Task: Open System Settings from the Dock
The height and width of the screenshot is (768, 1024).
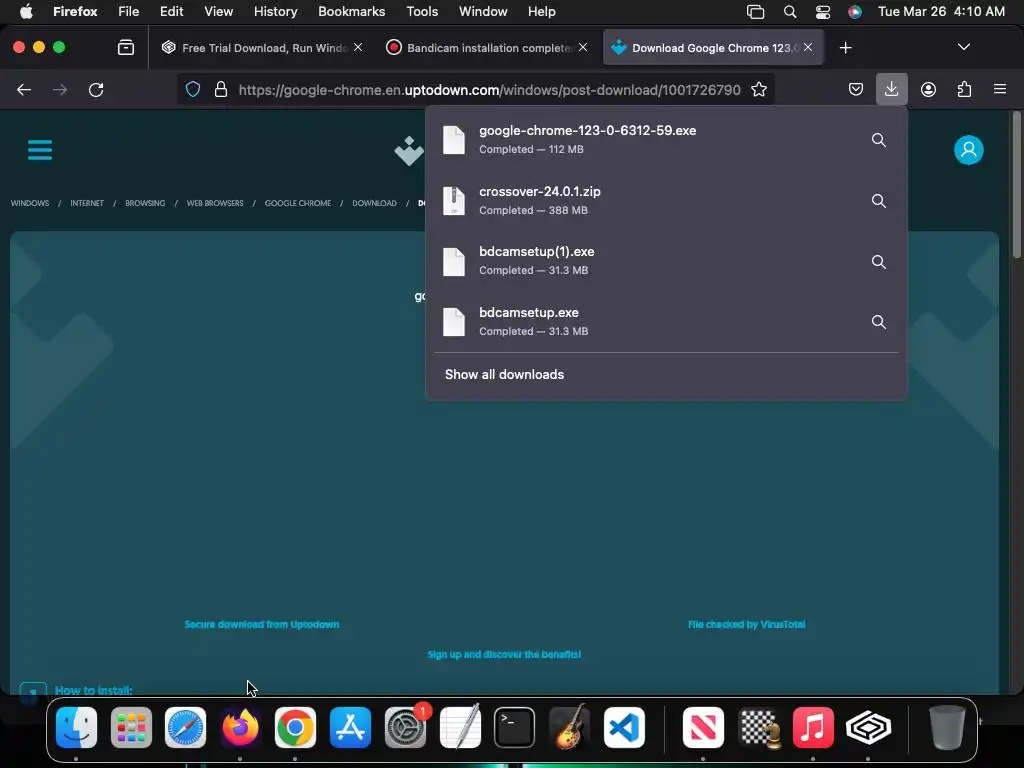Action: click(x=405, y=728)
